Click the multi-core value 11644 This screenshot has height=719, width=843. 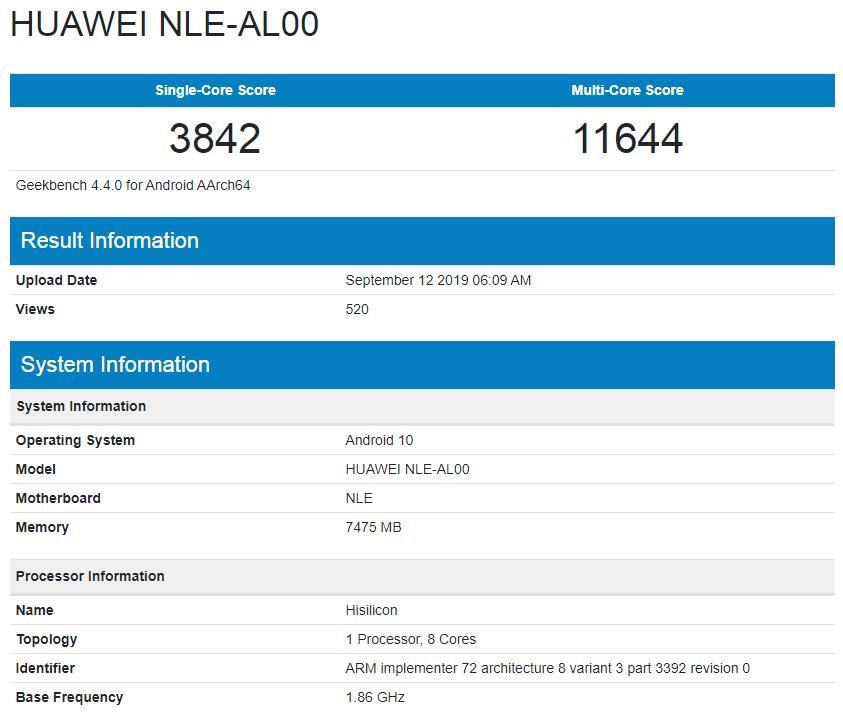point(628,138)
